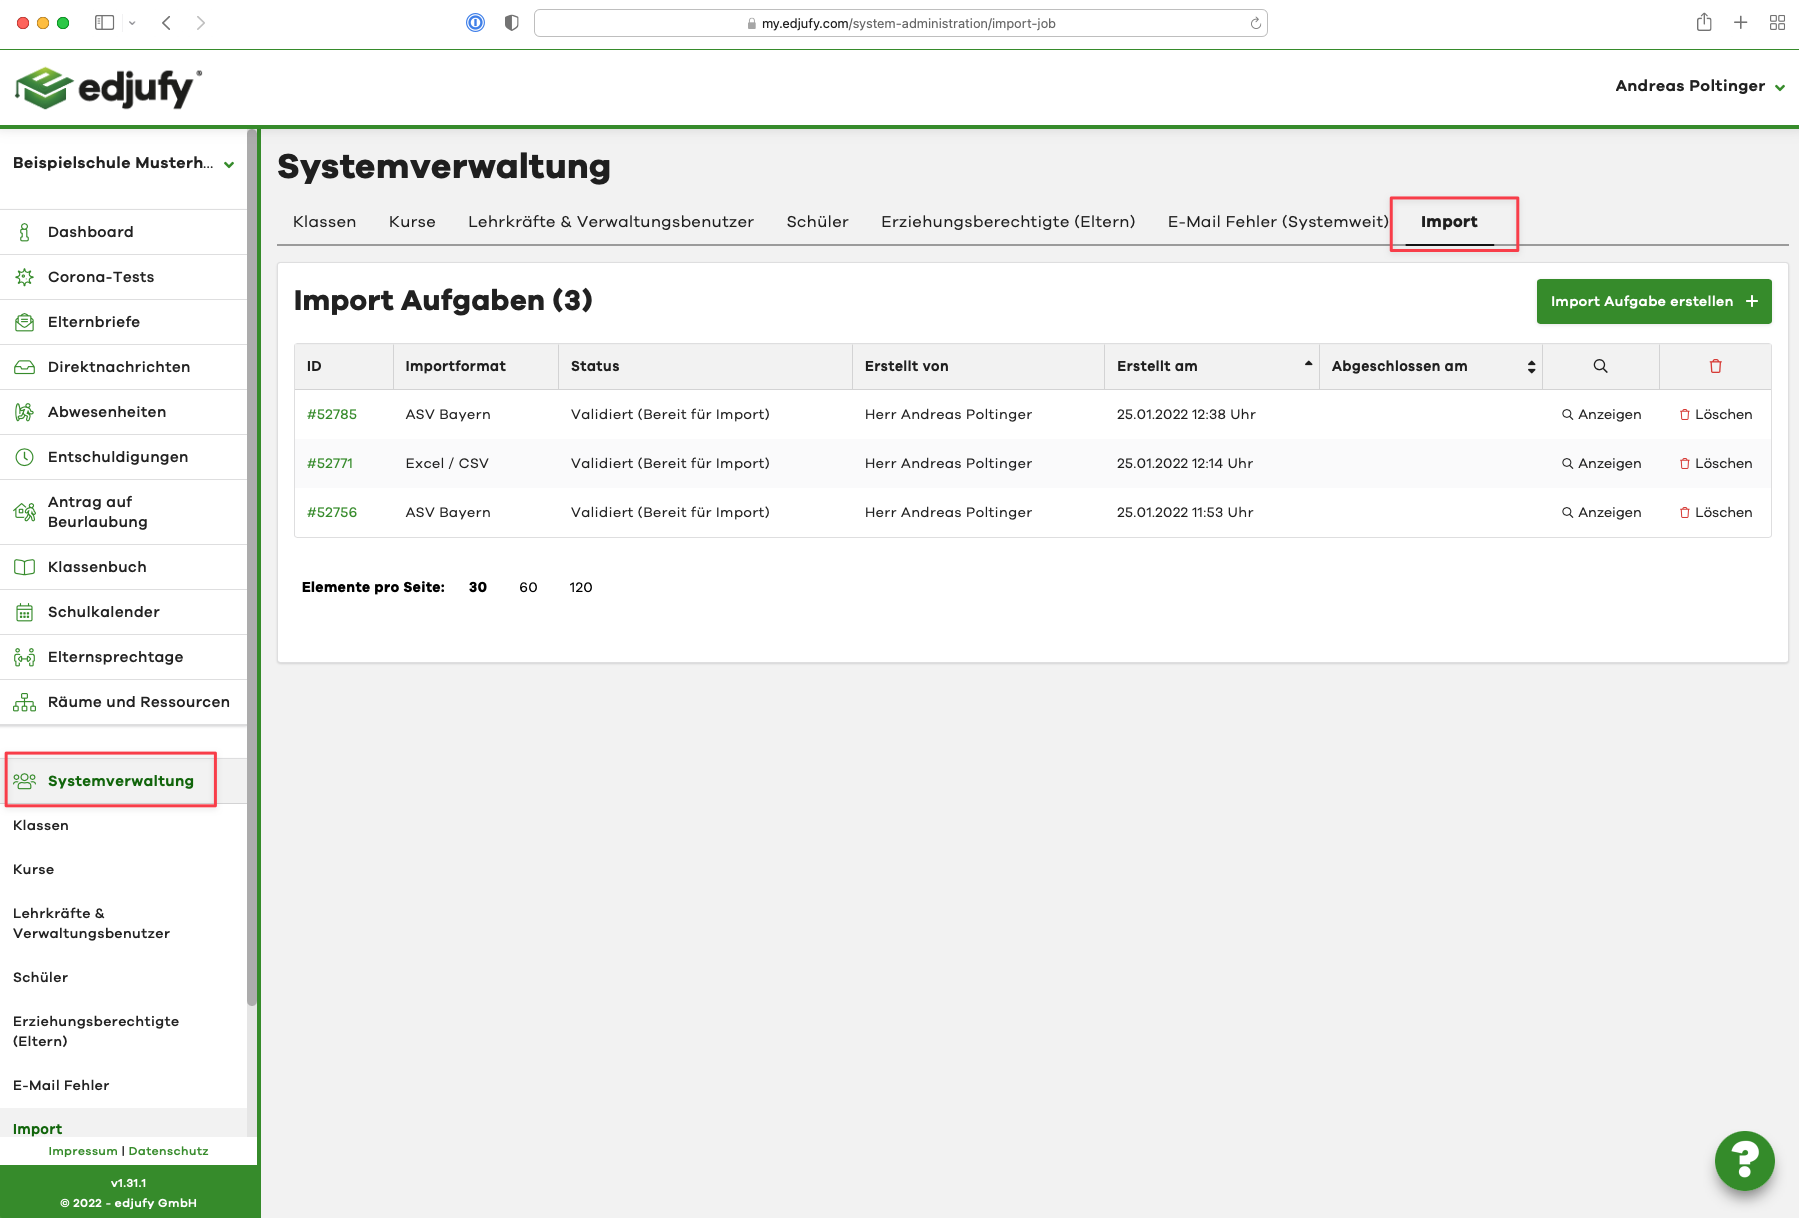Open import job #52785
The width and height of the screenshot is (1799, 1218).
coord(331,414)
